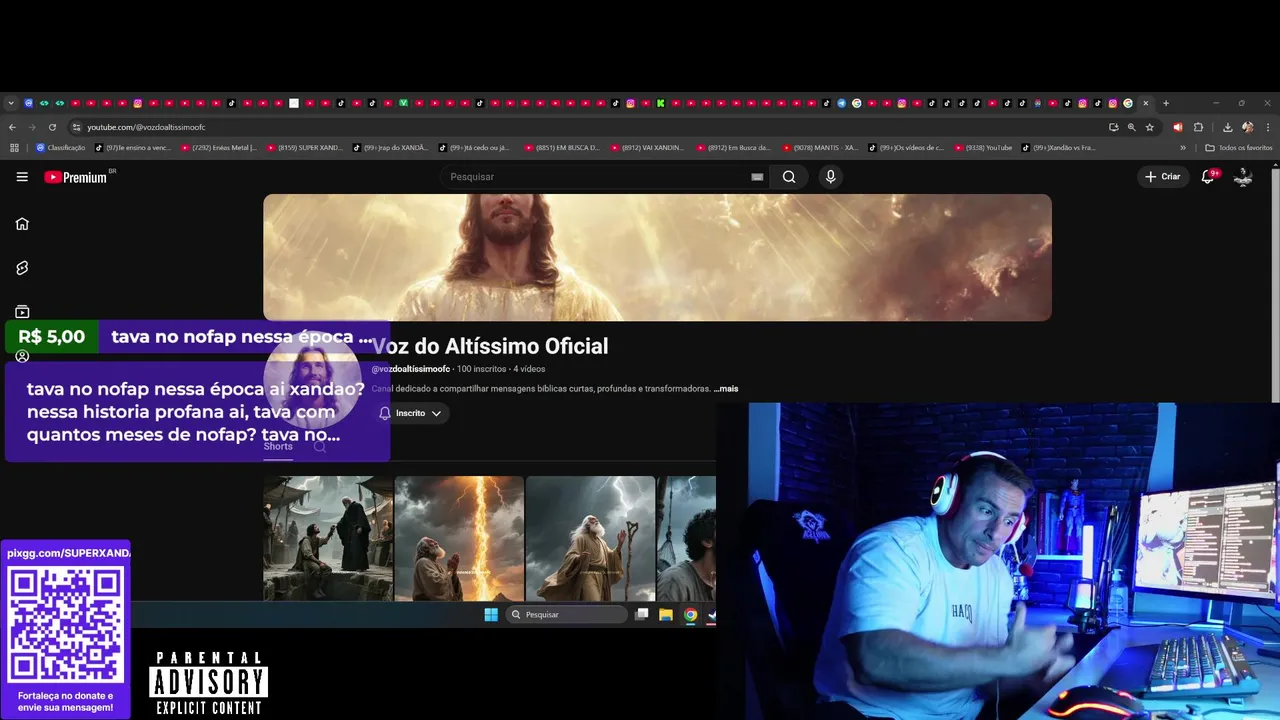1280x720 pixels.
Task: Open the MANTIS bookmark
Action: coord(821,148)
